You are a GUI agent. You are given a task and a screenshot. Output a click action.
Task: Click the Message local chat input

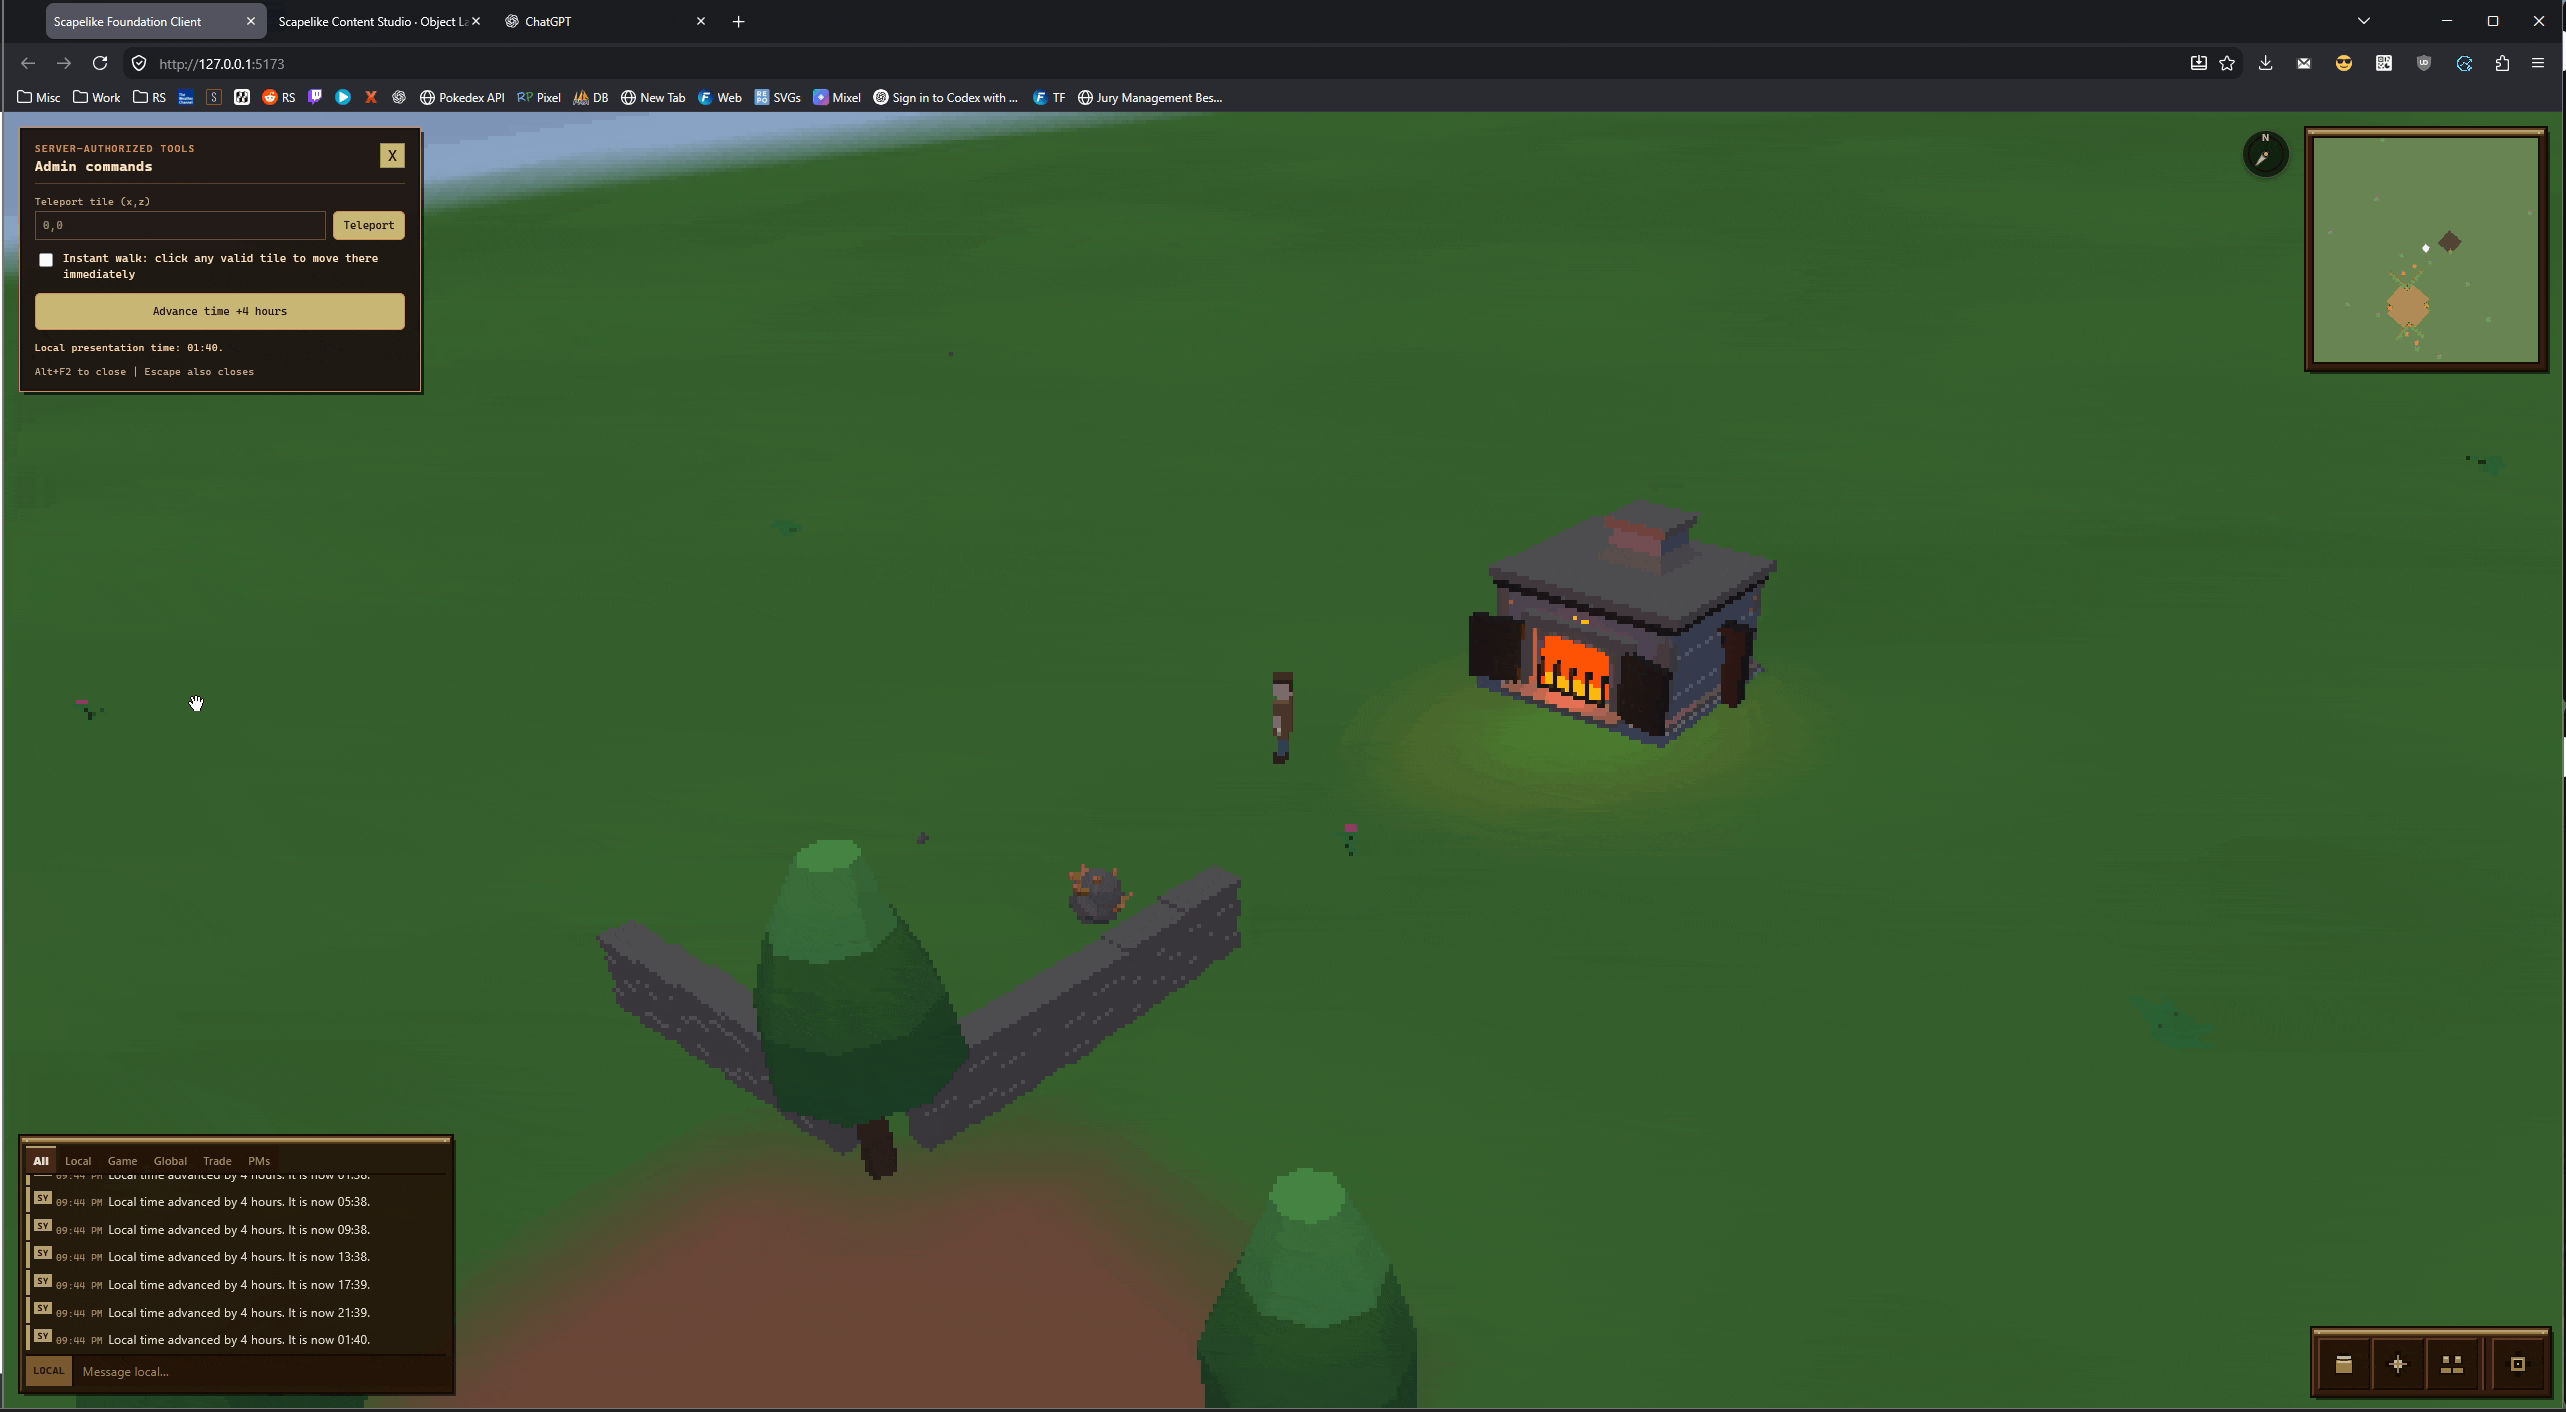tap(262, 1371)
